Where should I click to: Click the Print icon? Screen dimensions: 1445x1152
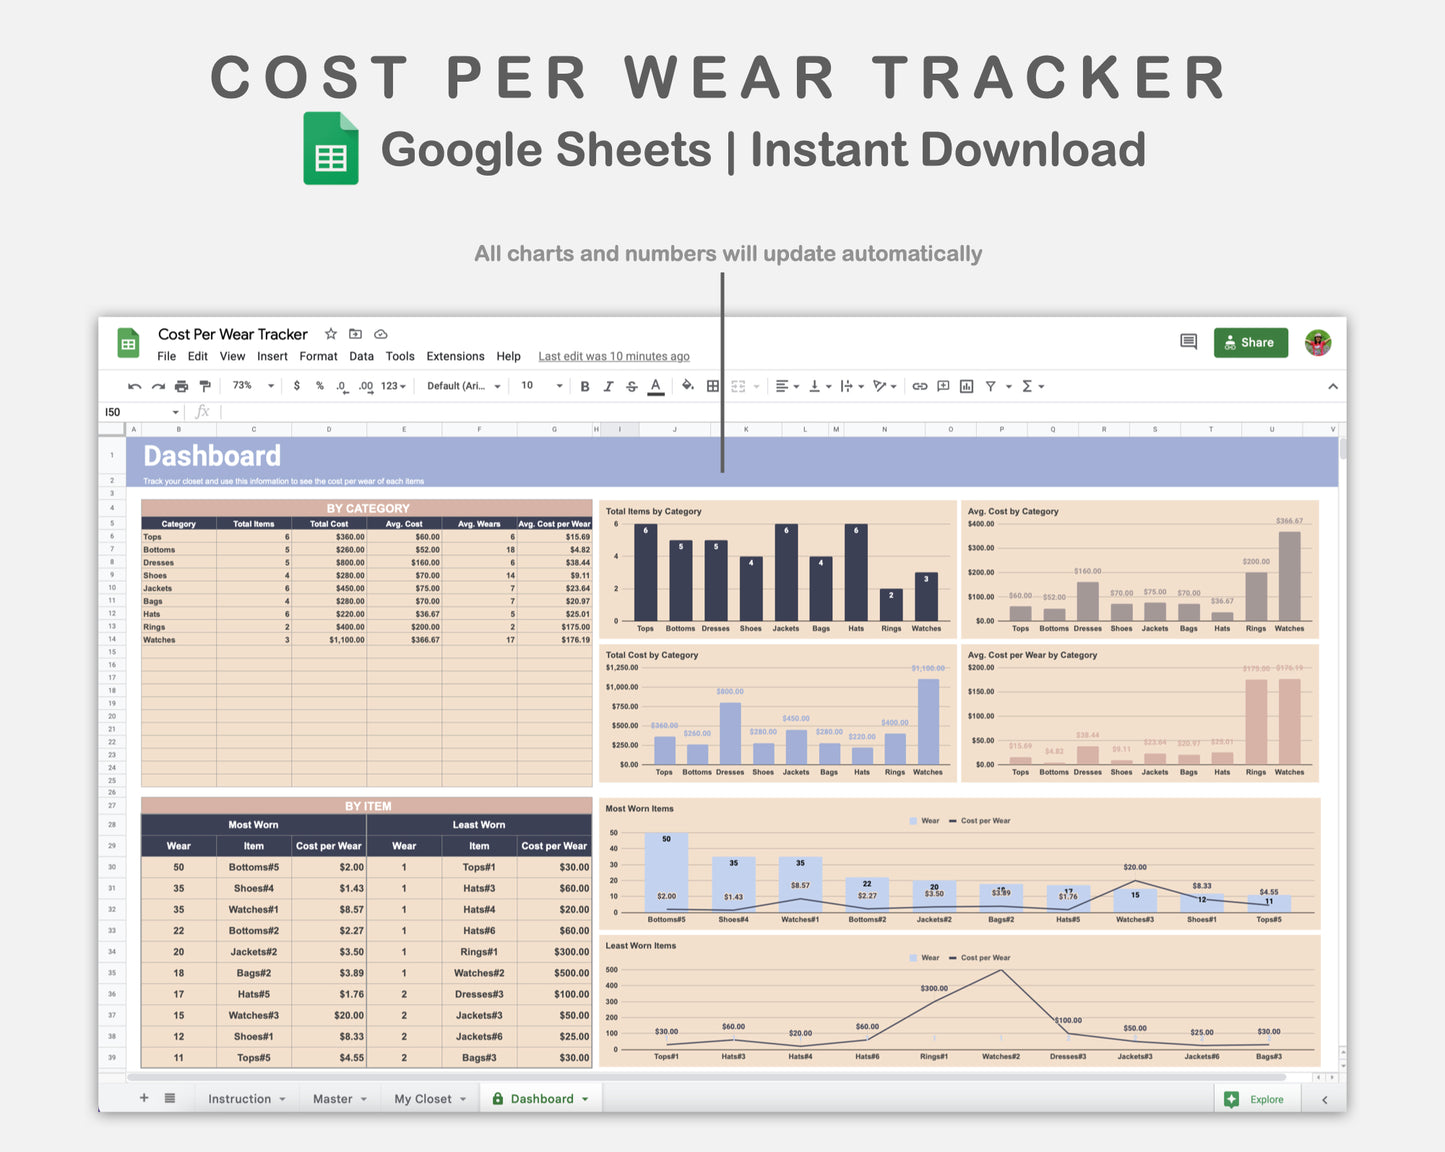click(181, 386)
